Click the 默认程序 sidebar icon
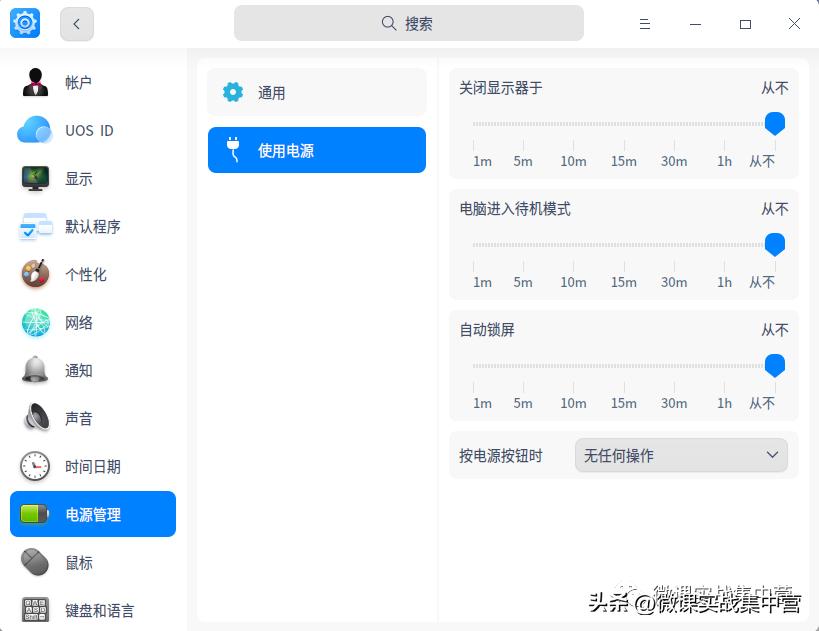Screen dimensions: 819x631 tap(36, 226)
